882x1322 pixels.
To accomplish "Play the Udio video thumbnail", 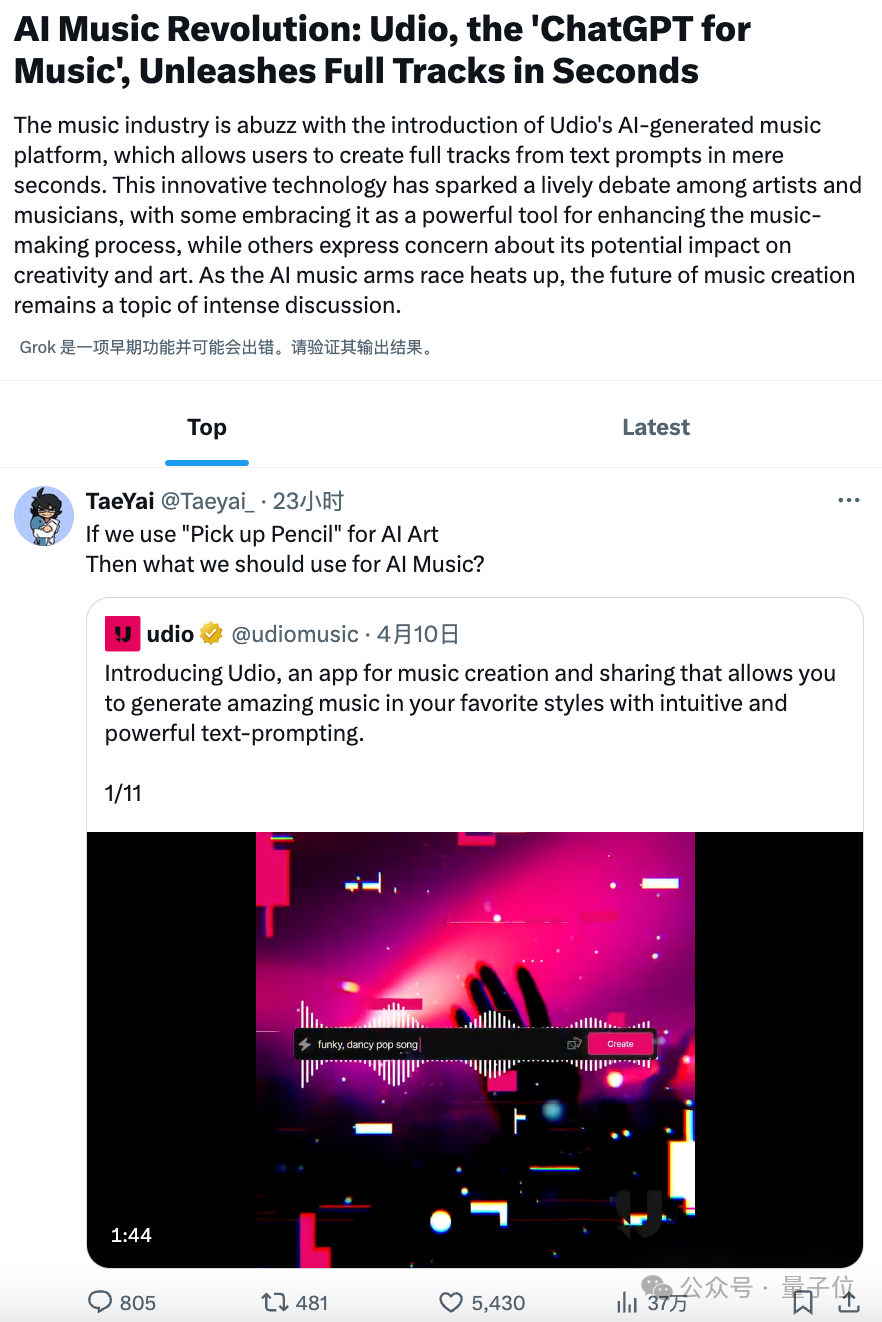I will tap(475, 1049).
